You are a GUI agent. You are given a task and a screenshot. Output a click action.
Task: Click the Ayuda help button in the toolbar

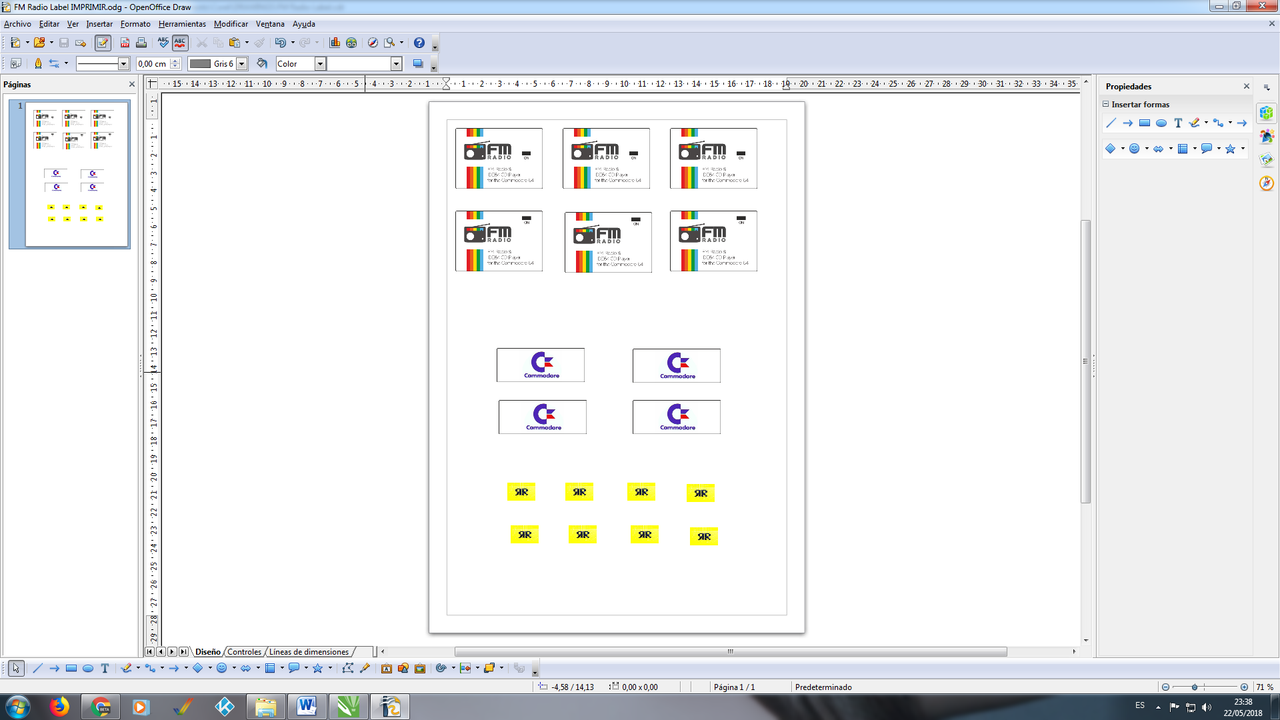pos(419,43)
